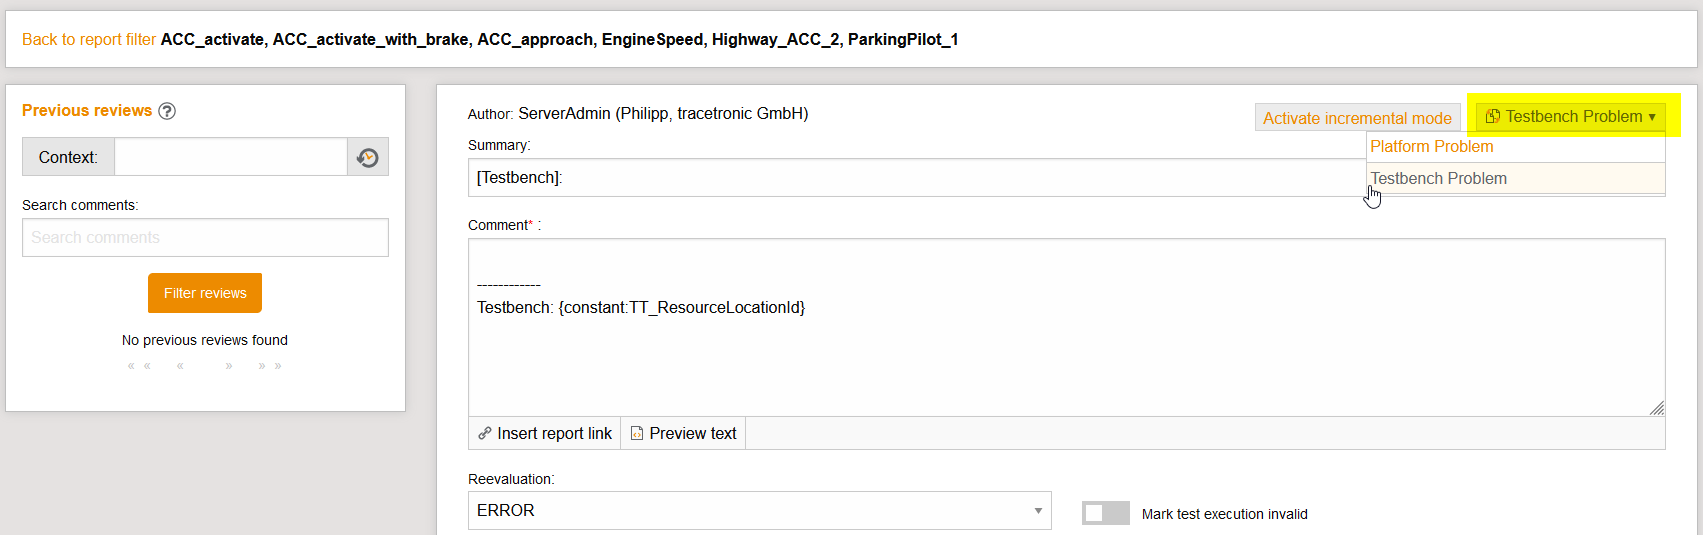Follow the Back to report filter link
Screen dimensions: 1703x535
(x=89, y=39)
